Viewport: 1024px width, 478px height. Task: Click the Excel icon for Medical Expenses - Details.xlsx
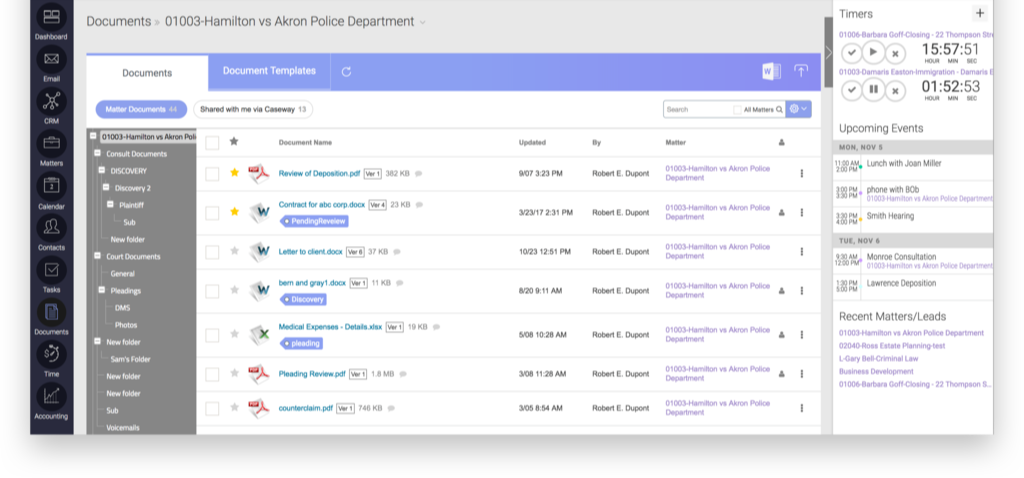click(x=259, y=335)
